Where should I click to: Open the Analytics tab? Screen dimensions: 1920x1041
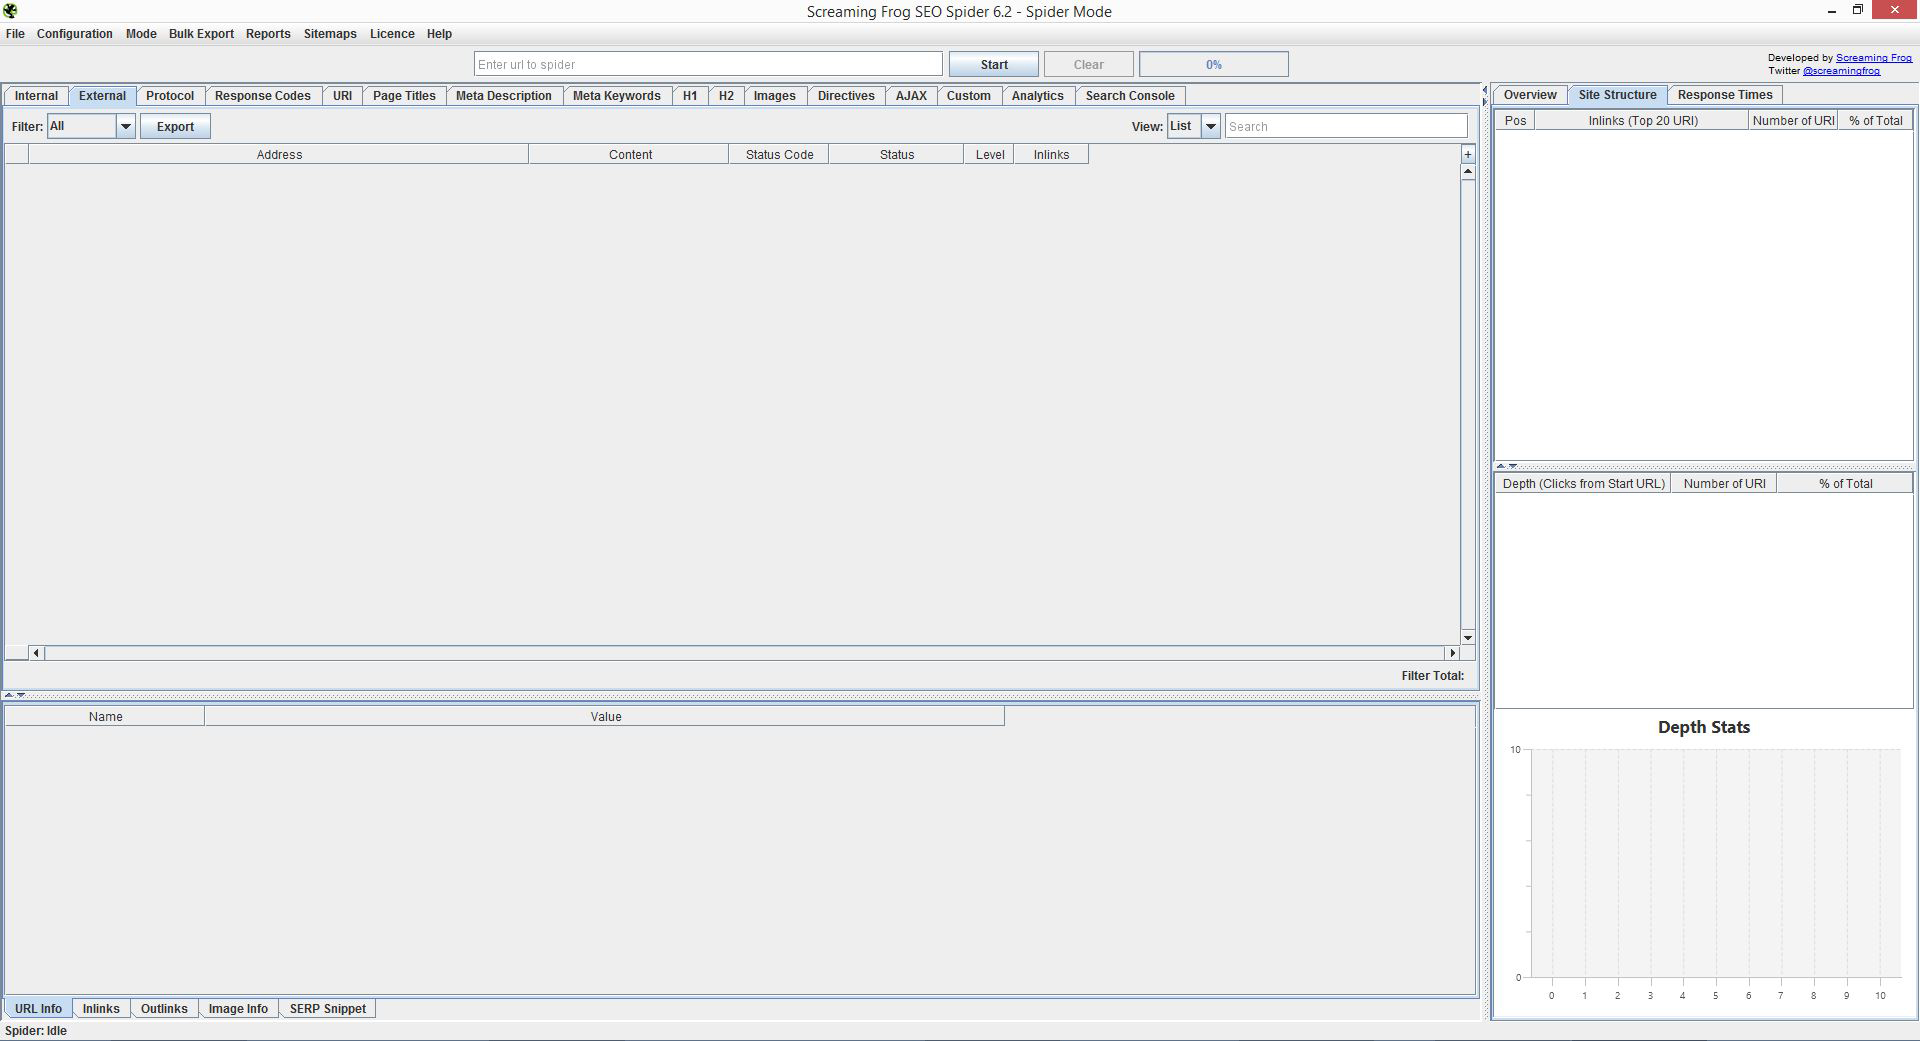point(1038,96)
